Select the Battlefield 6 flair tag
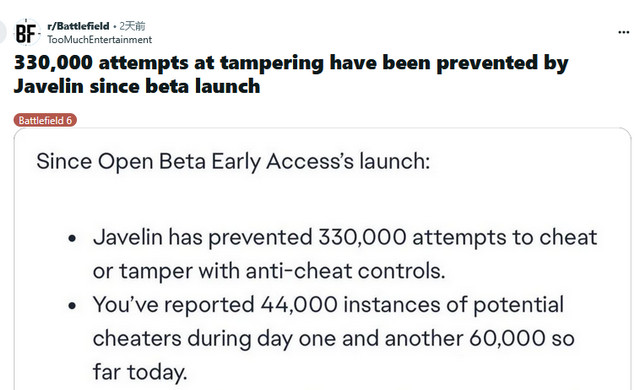Image resolution: width=640 pixels, height=390 pixels. [45, 120]
